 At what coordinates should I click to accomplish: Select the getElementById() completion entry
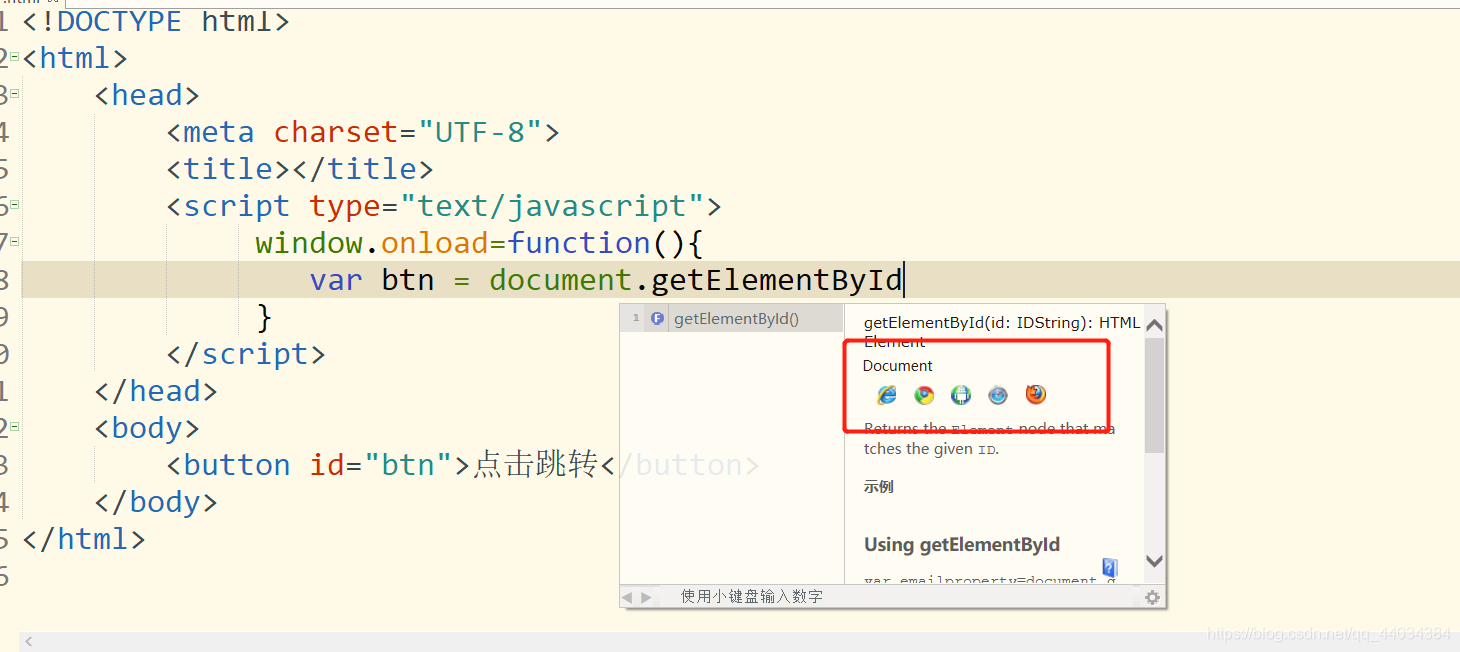point(737,318)
